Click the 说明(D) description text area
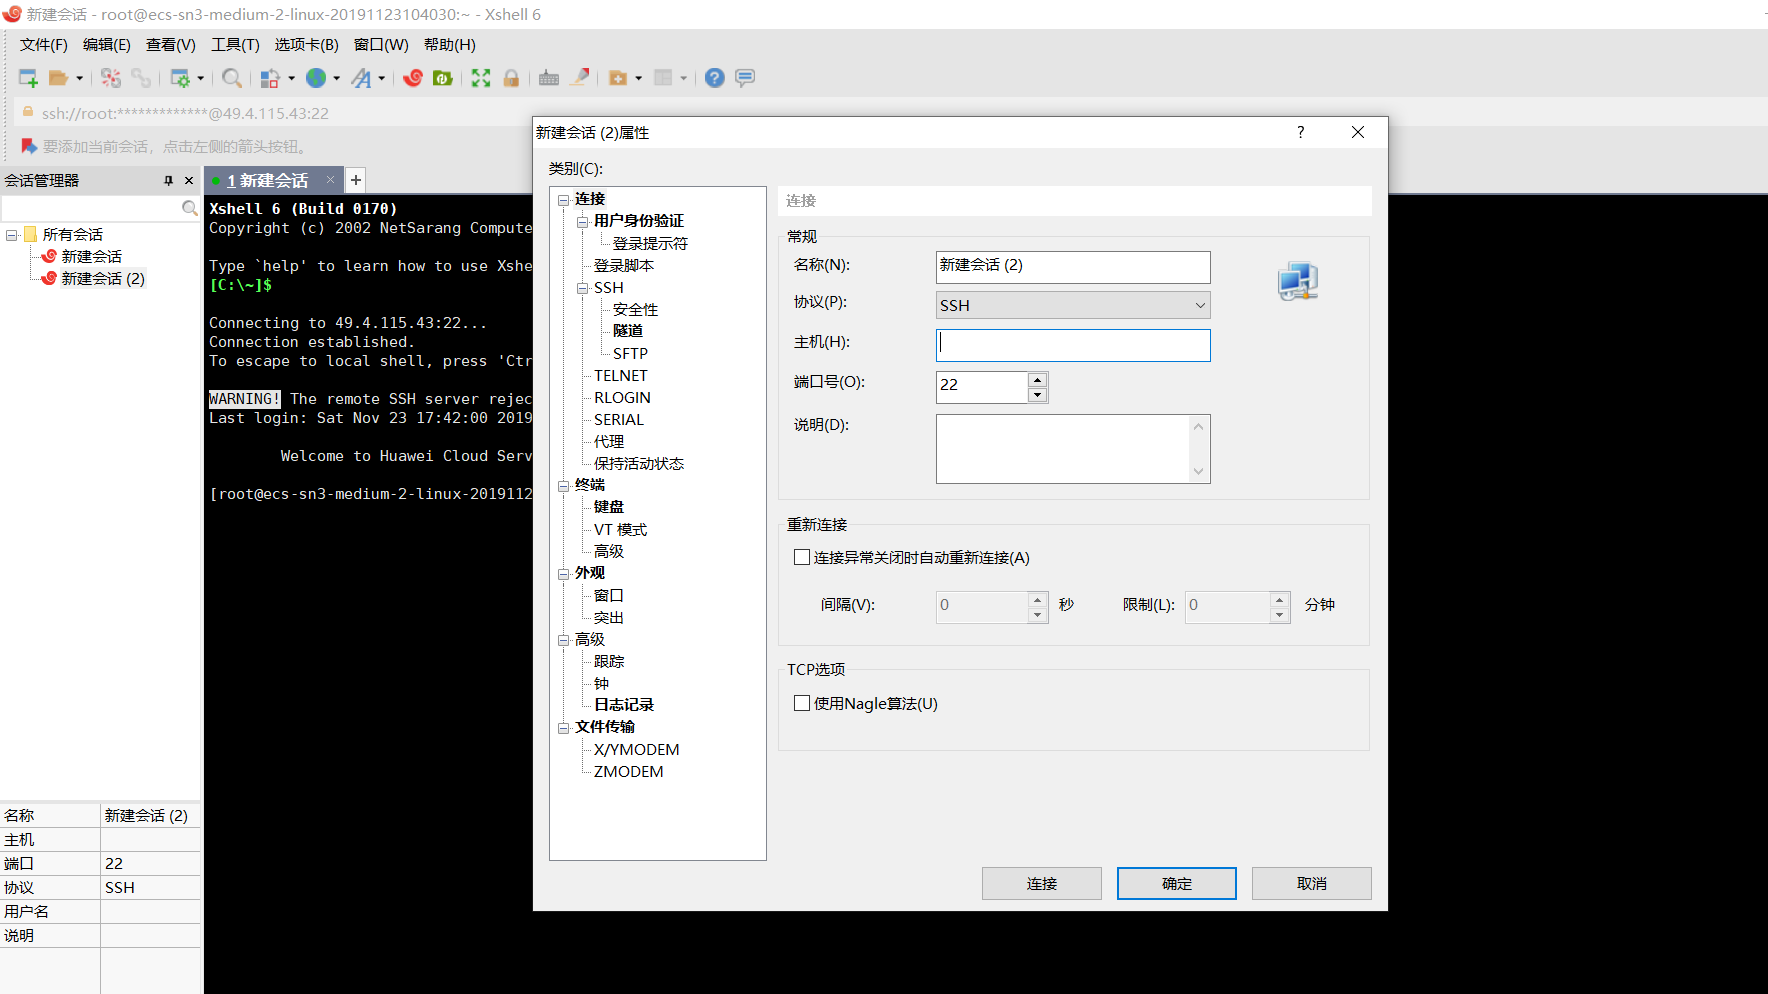Screen dimensions: 1768x994 pos(1073,449)
